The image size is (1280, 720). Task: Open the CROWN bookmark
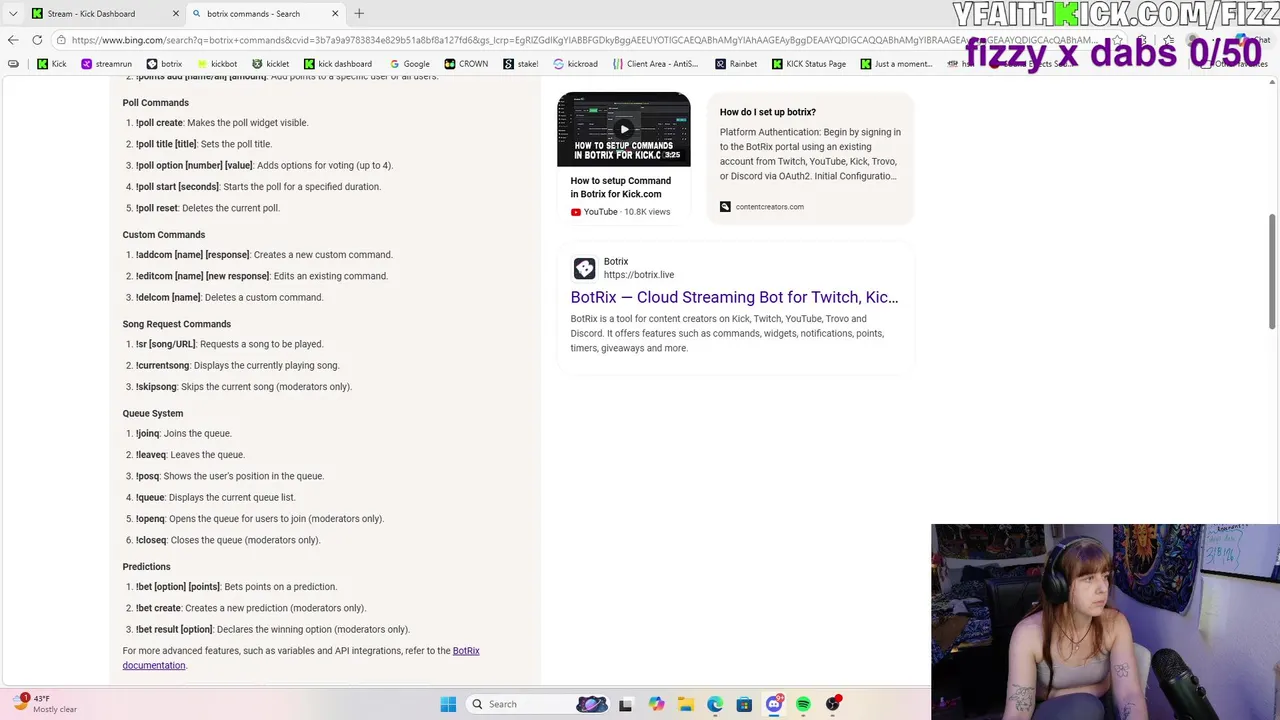click(466, 64)
